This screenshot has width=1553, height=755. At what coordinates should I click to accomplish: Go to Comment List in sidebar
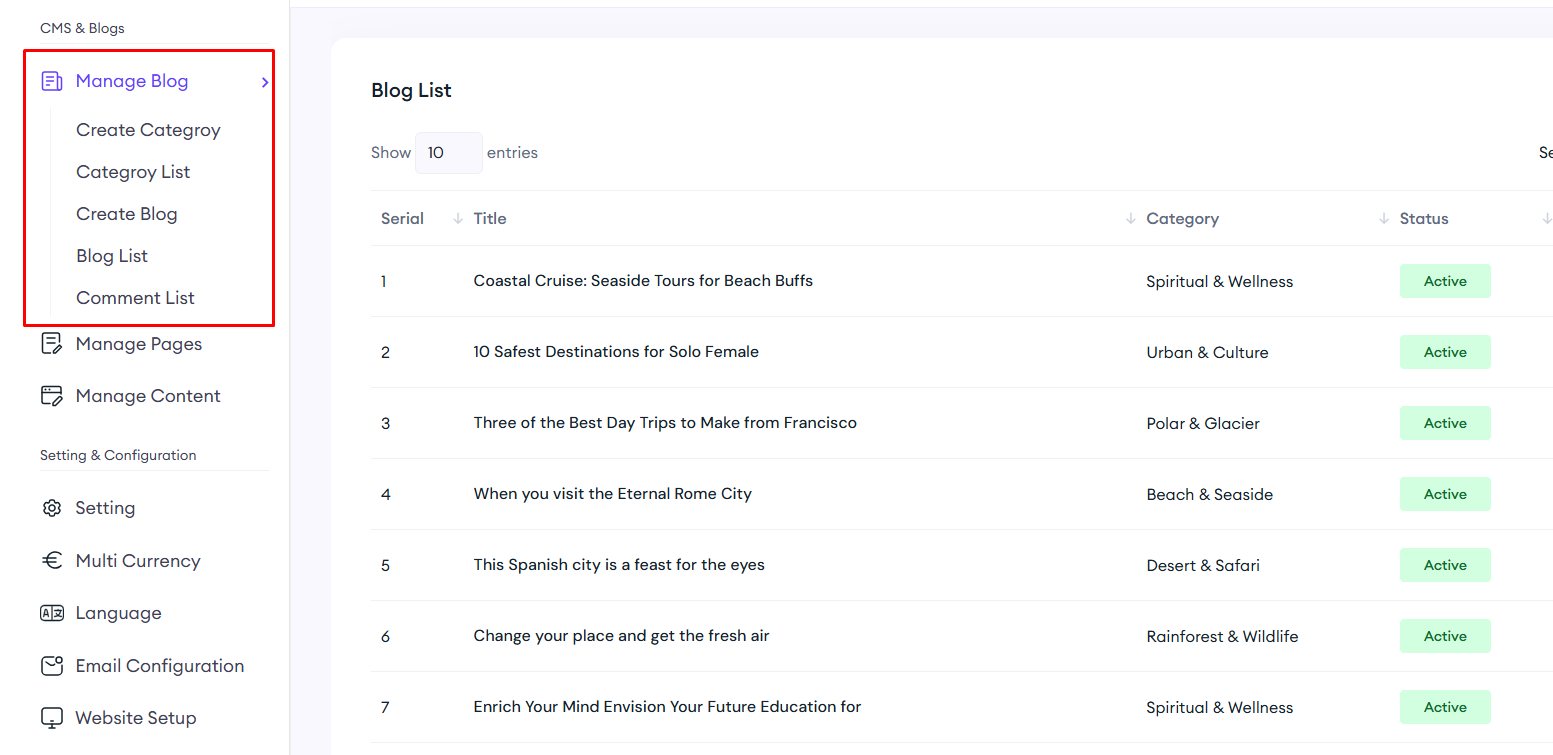pos(135,298)
